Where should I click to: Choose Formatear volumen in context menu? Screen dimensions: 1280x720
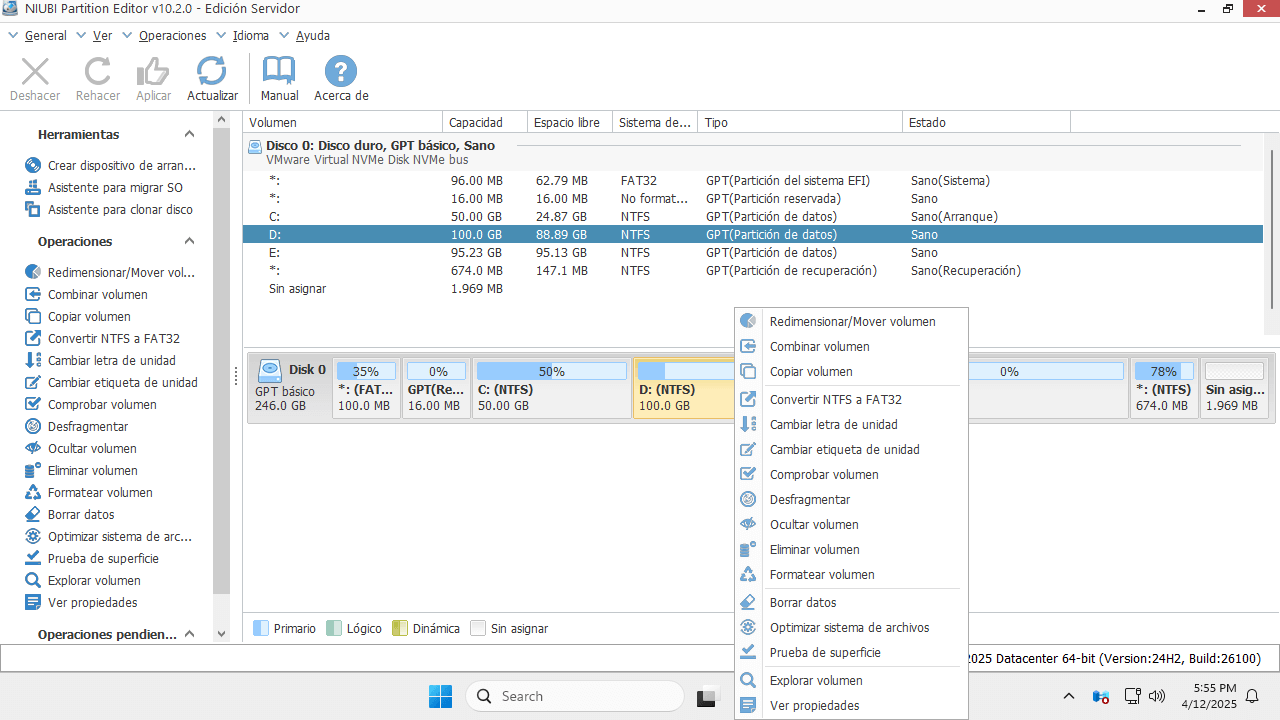click(x=821, y=575)
